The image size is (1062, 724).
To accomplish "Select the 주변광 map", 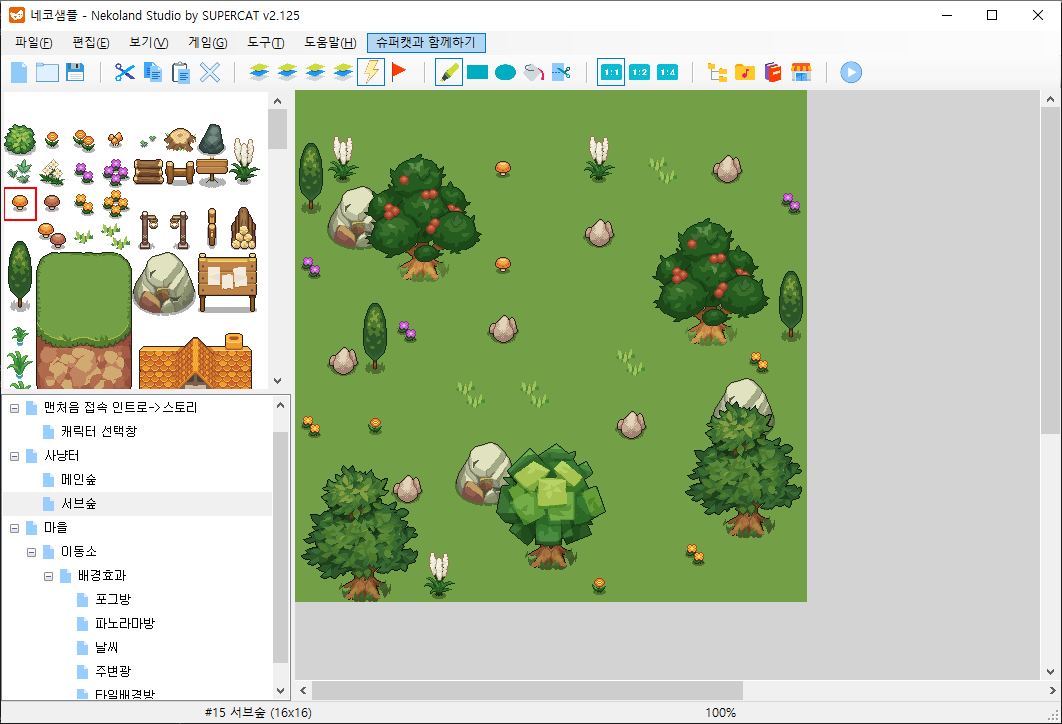I will coord(113,671).
